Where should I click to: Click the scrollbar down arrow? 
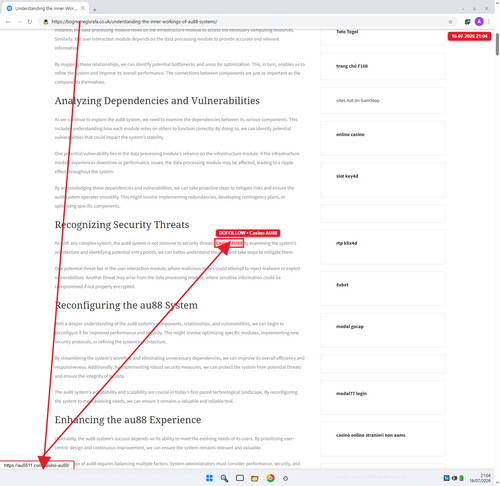497,482
